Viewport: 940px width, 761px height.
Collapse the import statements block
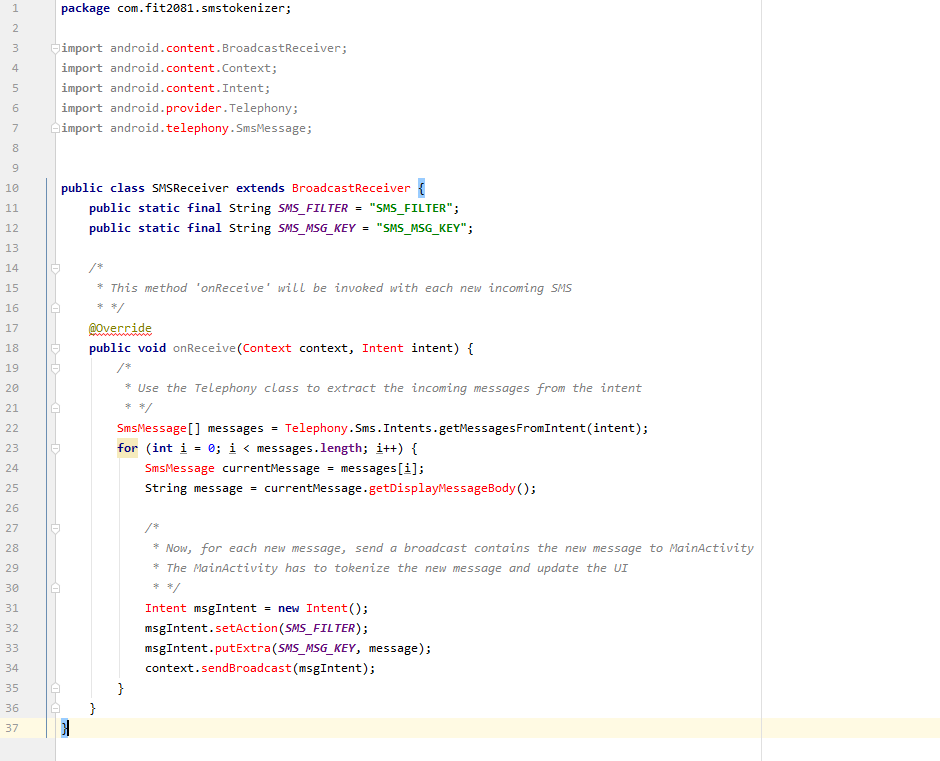point(53,47)
